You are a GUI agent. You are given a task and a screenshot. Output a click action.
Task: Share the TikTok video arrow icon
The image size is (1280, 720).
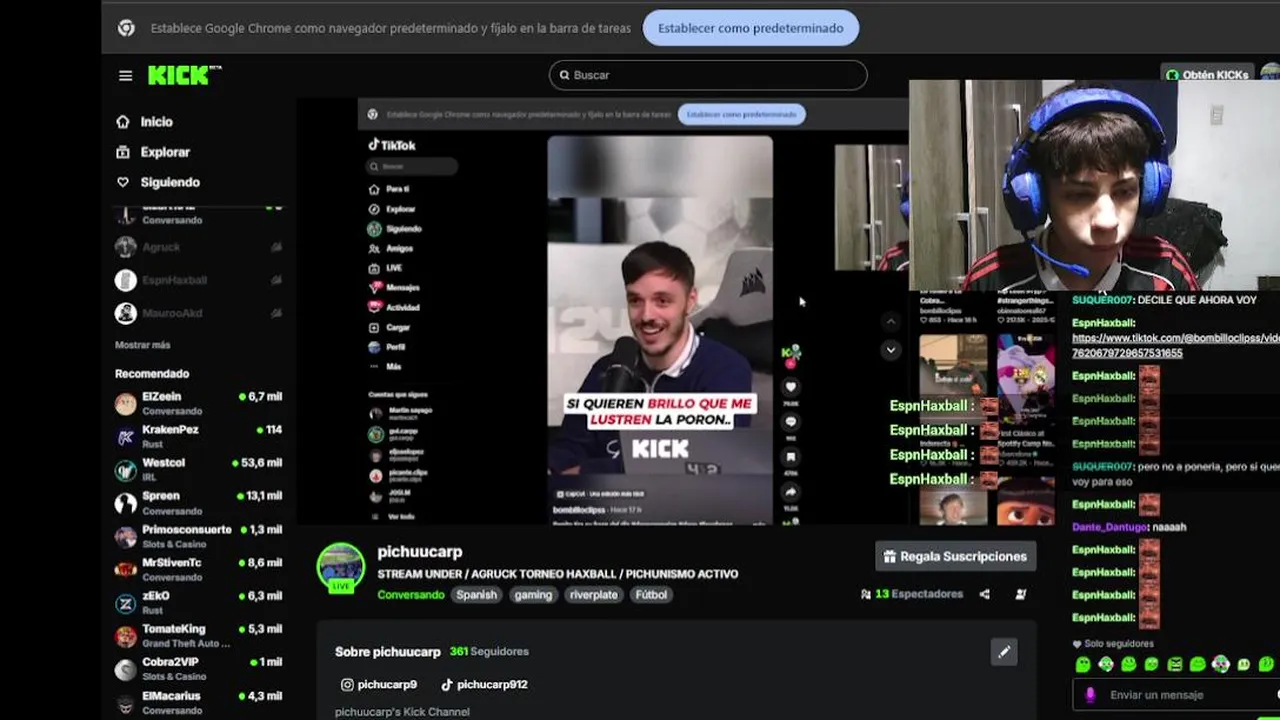point(790,492)
